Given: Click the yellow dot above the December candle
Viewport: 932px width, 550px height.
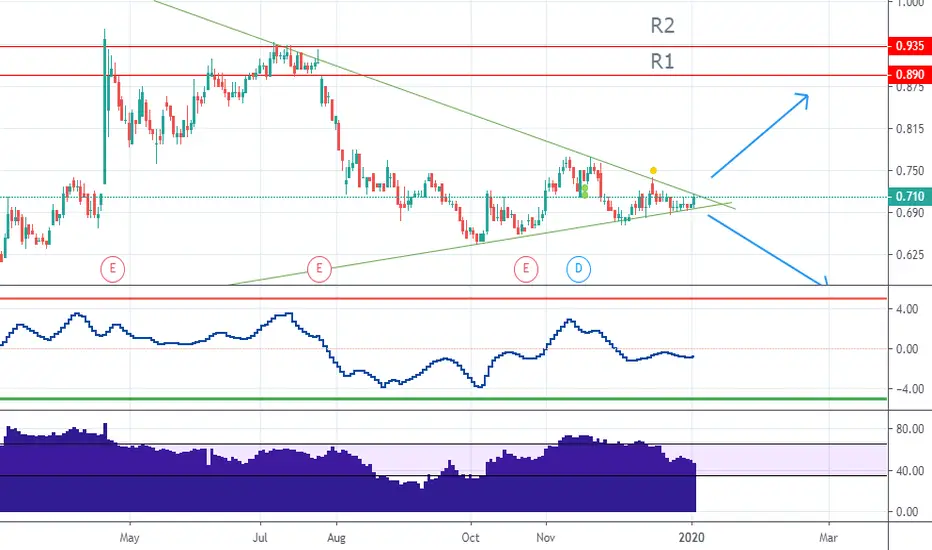Looking at the screenshot, I should [653, 171].
